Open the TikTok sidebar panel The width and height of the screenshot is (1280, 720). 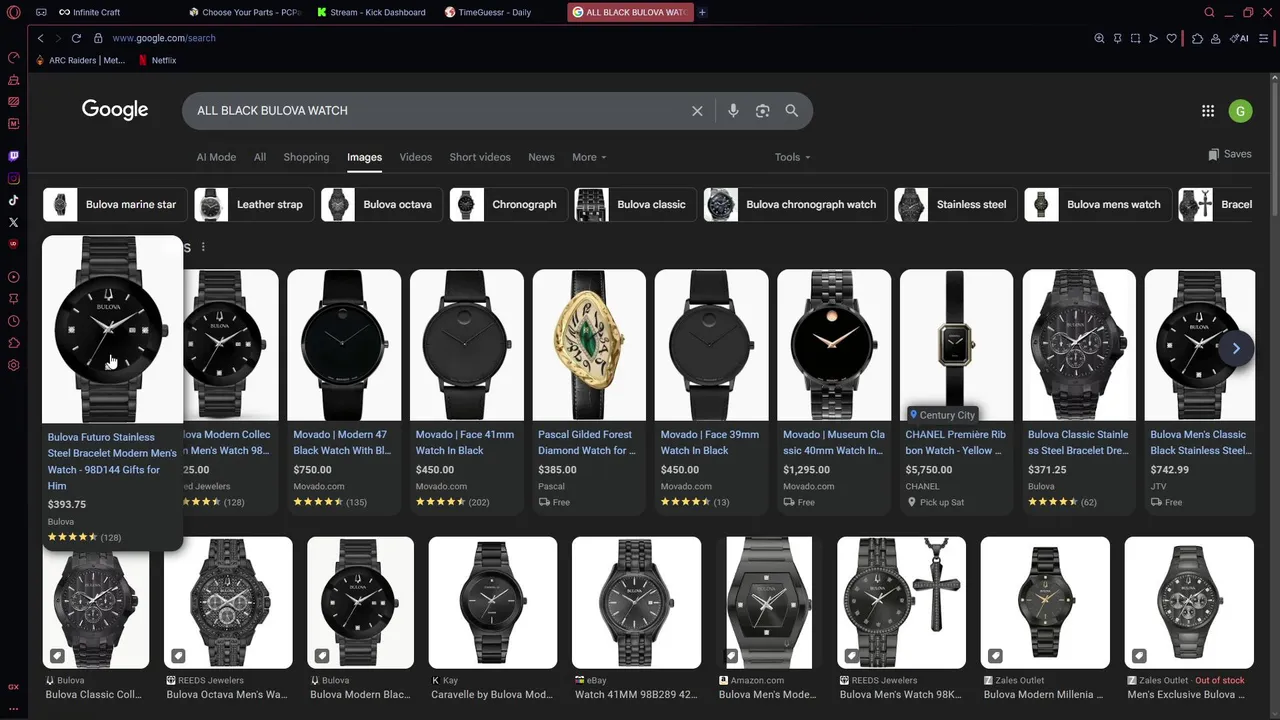[13, 200]
